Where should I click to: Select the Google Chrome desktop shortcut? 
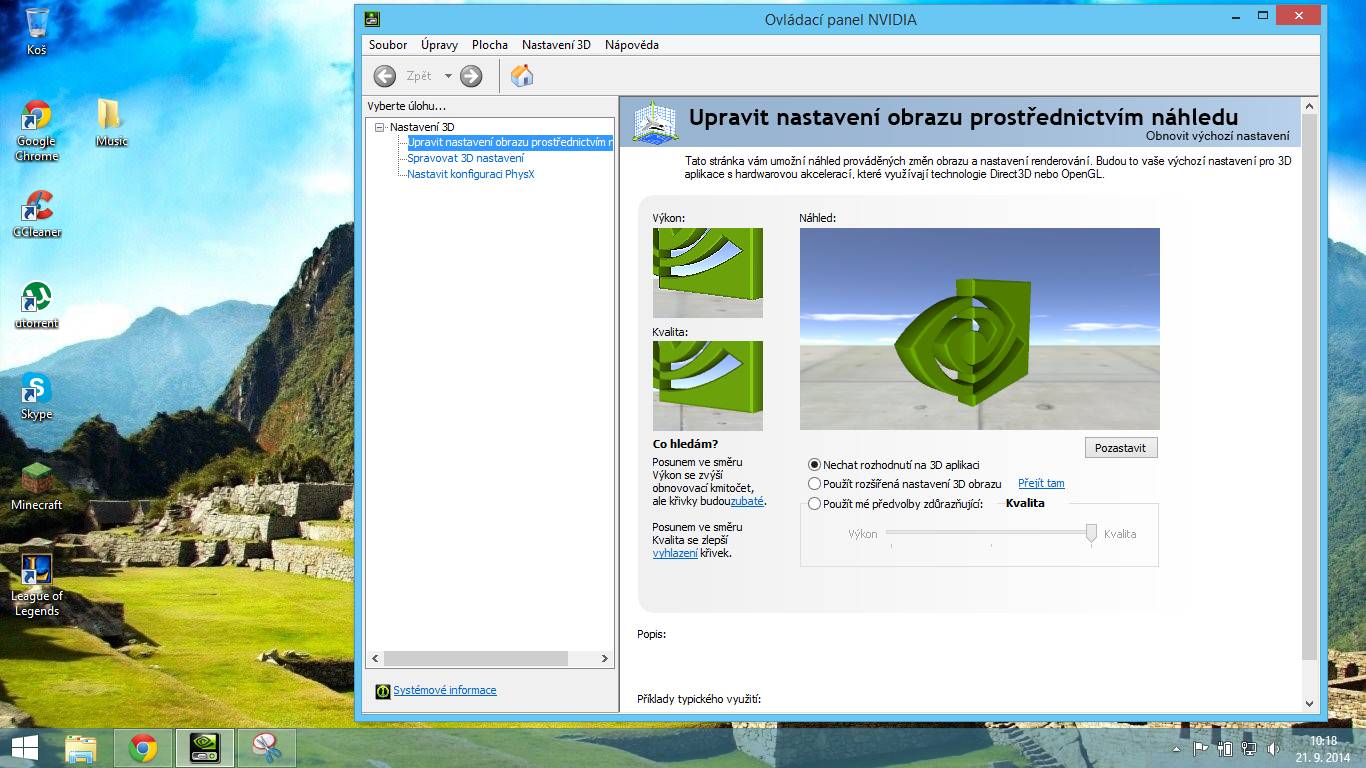coord(37,131)
